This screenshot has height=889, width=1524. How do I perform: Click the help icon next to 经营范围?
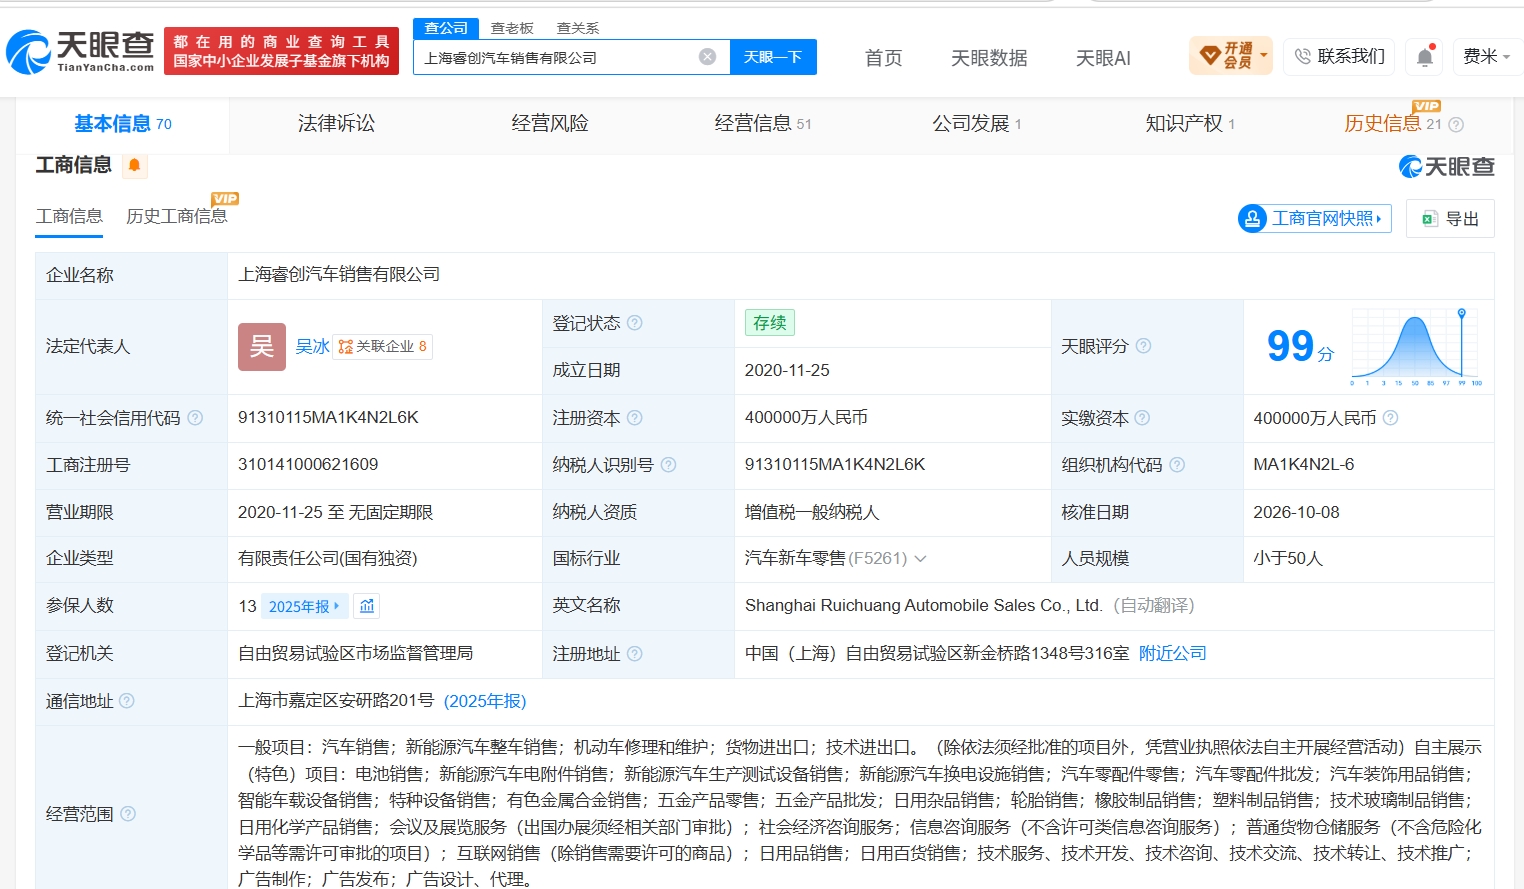coord(128,814)
